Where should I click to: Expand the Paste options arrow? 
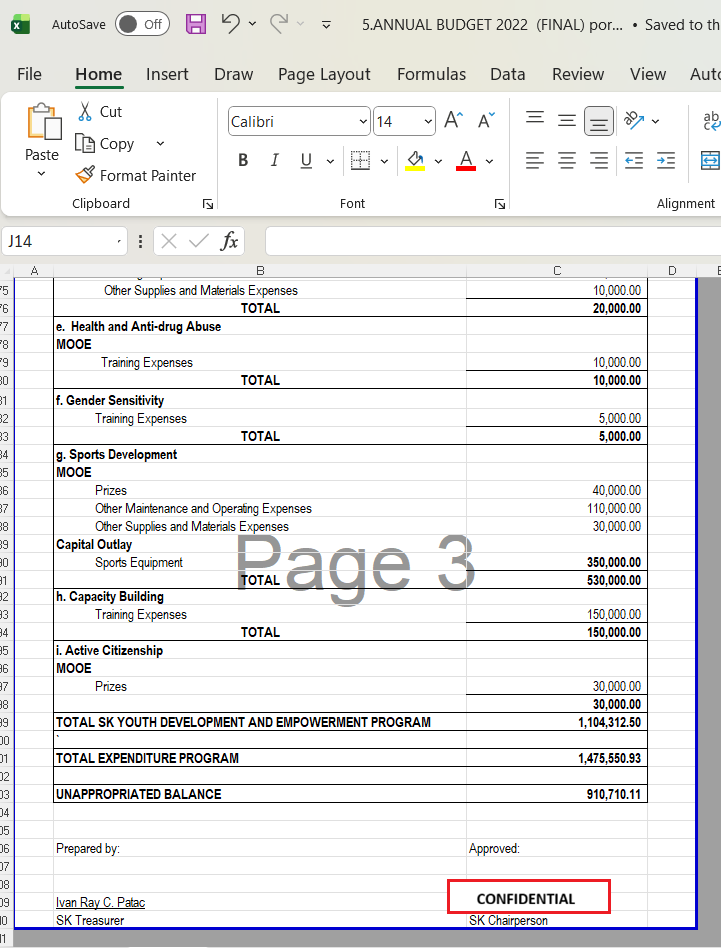pyautogui.click(x=41, y=174)
